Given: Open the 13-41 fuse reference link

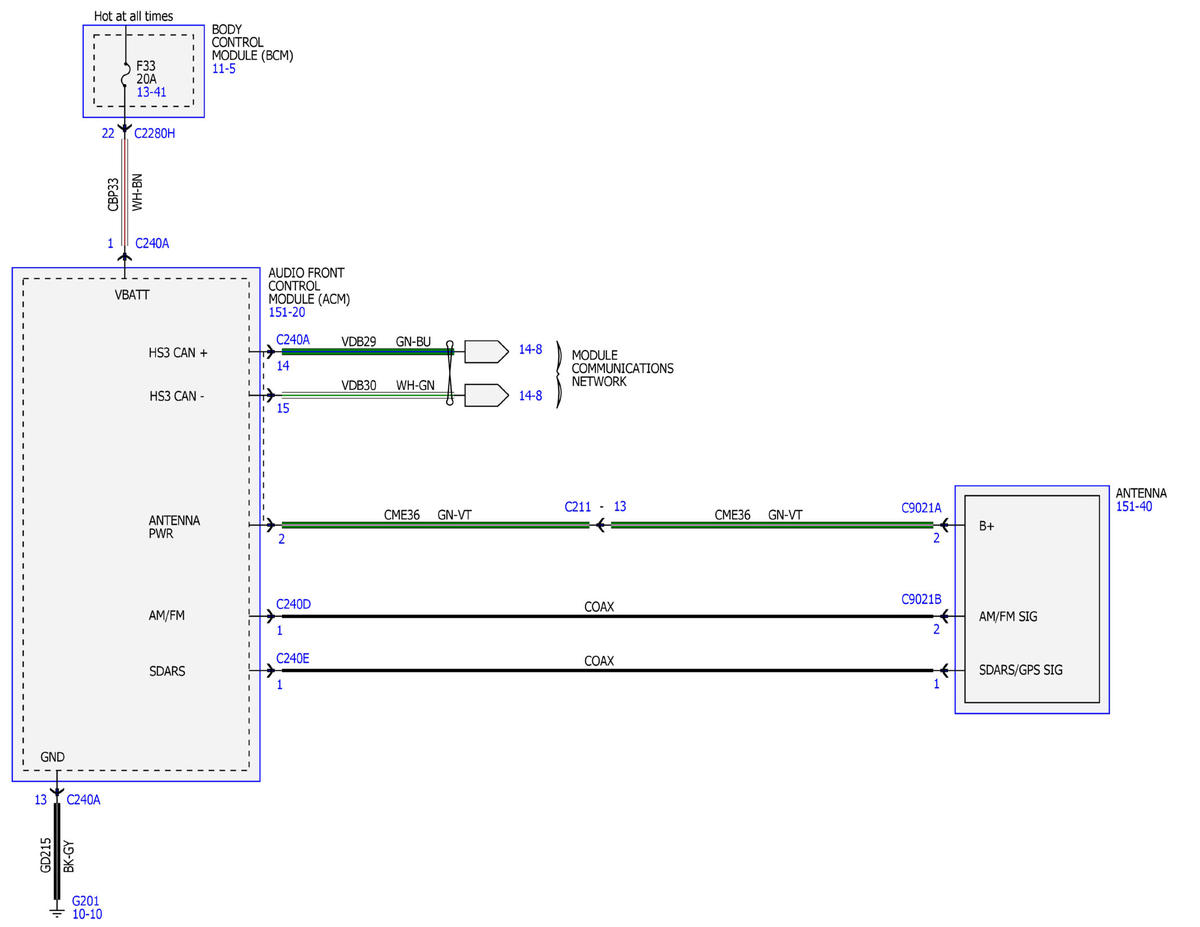Looking at the screenshot, I should coord(151,92).
